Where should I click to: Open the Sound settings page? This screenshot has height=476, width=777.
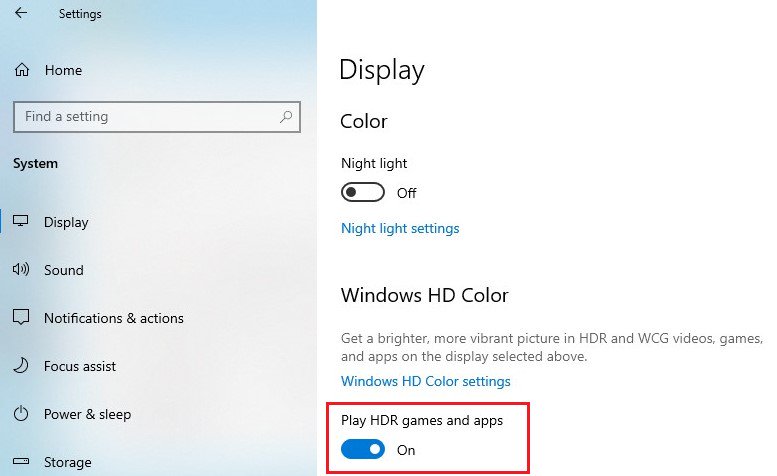point(64,270)
